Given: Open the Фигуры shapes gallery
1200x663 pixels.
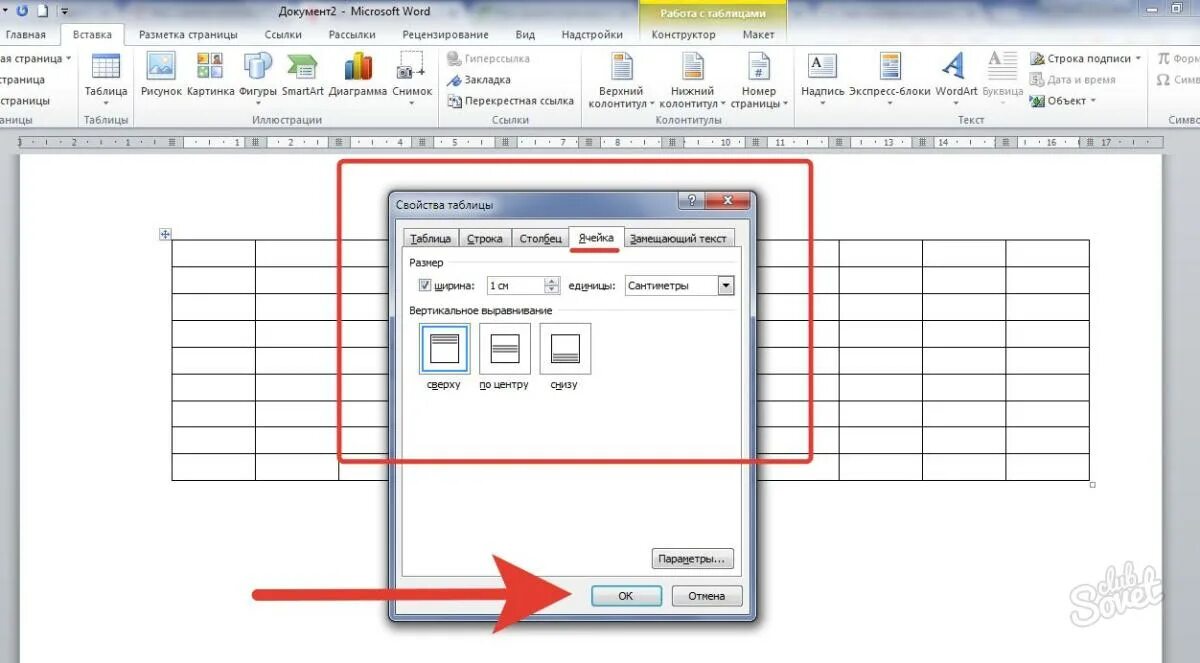Looking at the screenshot, I should click(258, 80).
